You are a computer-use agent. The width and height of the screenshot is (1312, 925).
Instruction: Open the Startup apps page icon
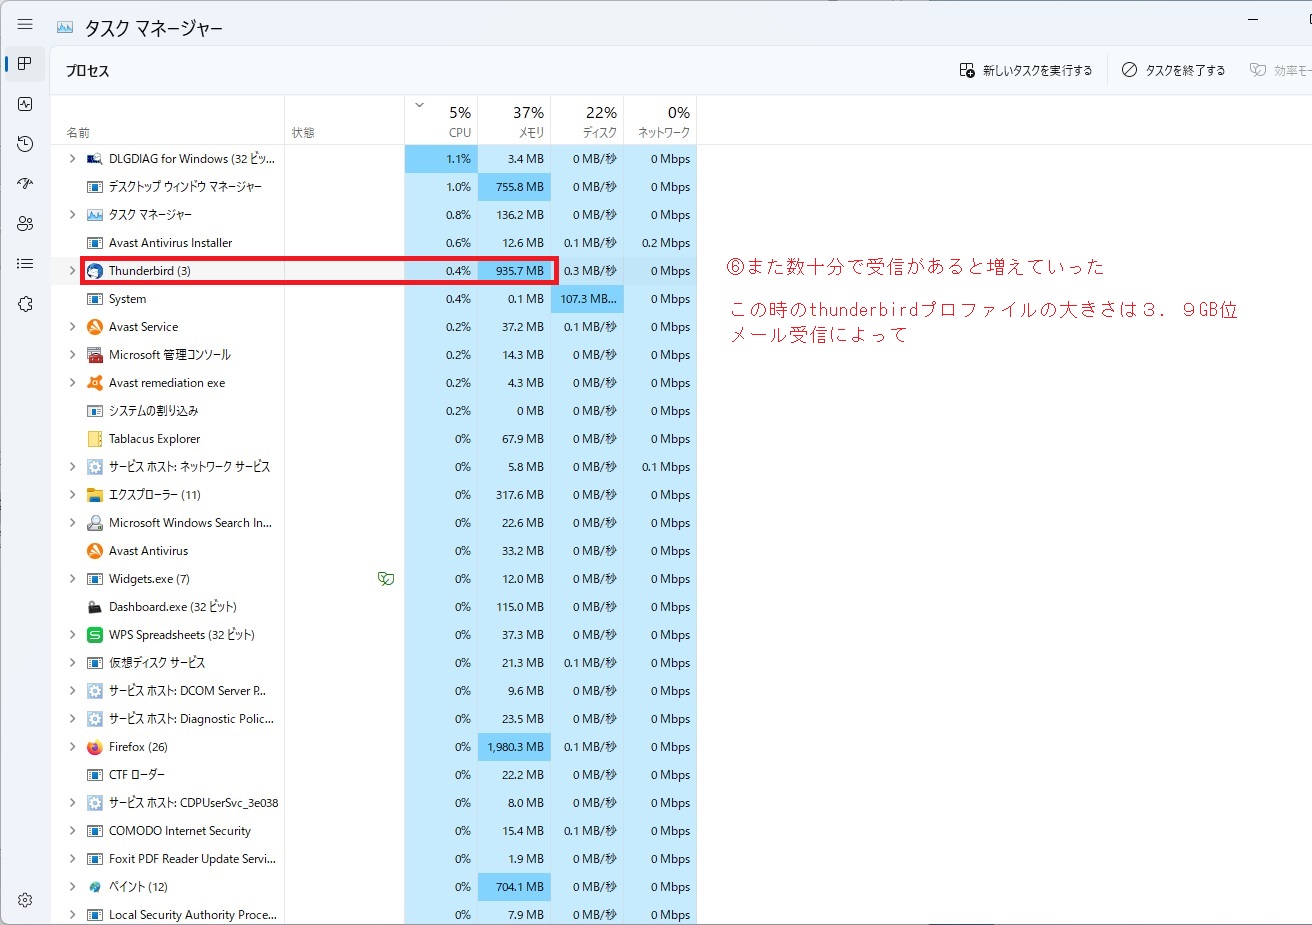(25, 184)
